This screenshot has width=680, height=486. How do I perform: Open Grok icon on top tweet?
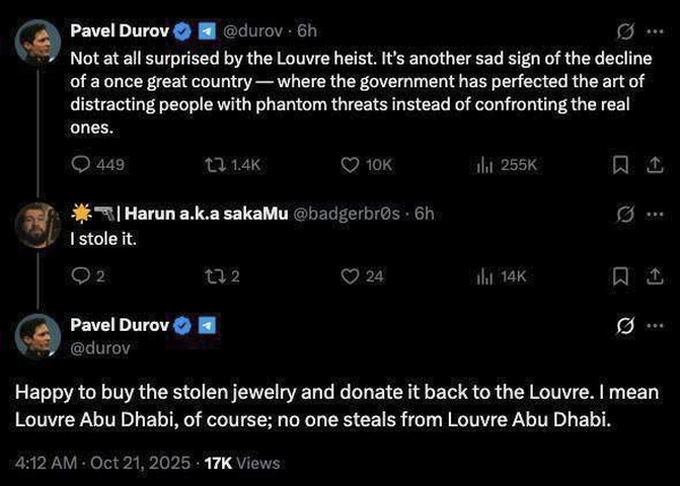click(x=626, y=30)
